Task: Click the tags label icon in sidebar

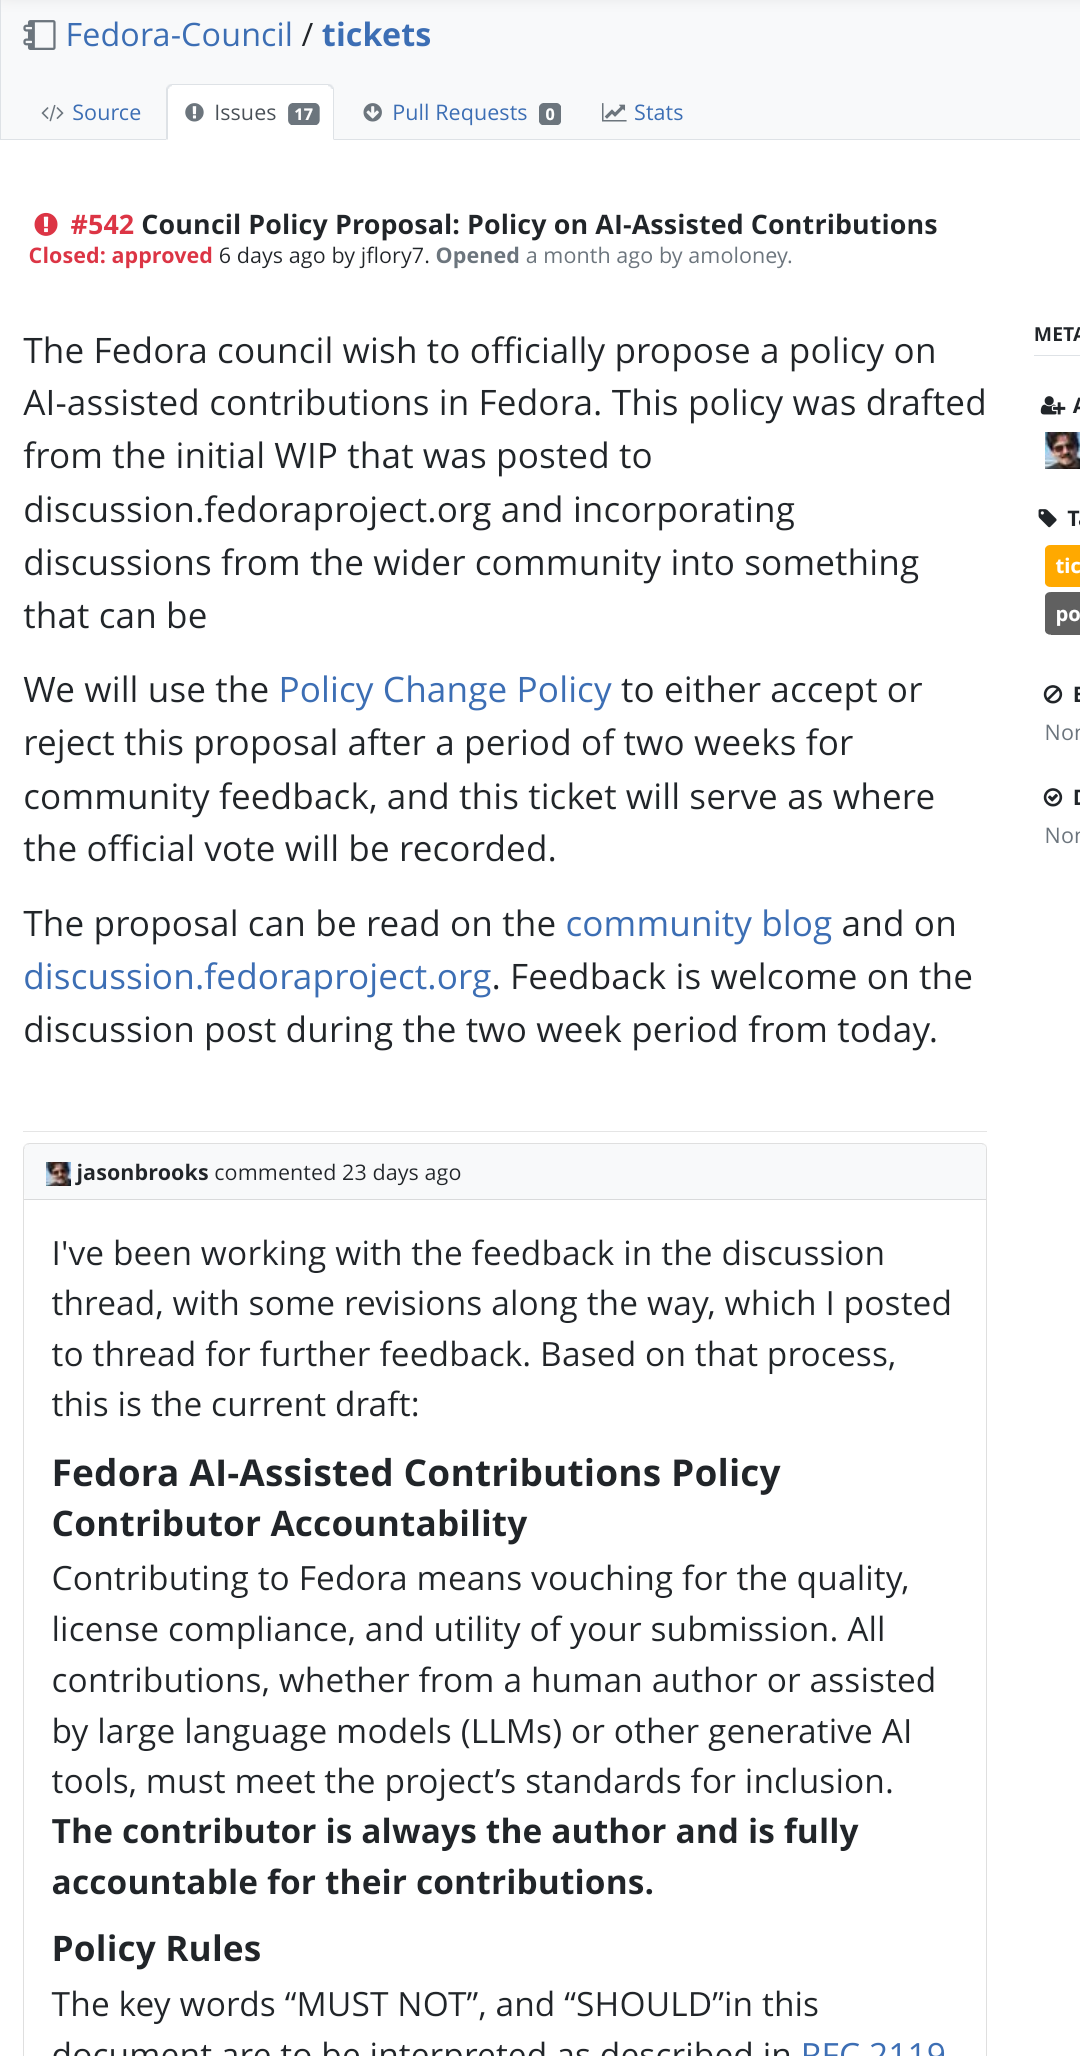Action: (x=1048, y=518)
